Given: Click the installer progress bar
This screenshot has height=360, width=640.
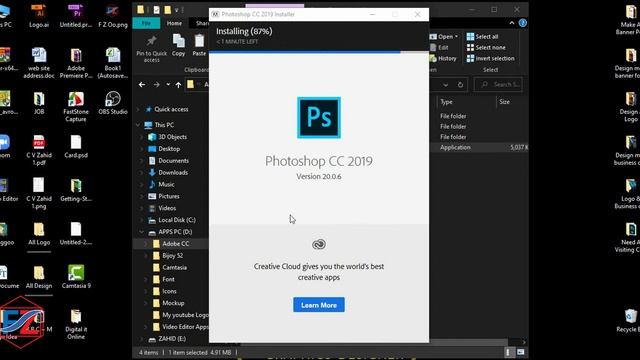Looking at the screenshot, I should pyautogui.click(x=319, y=52).
